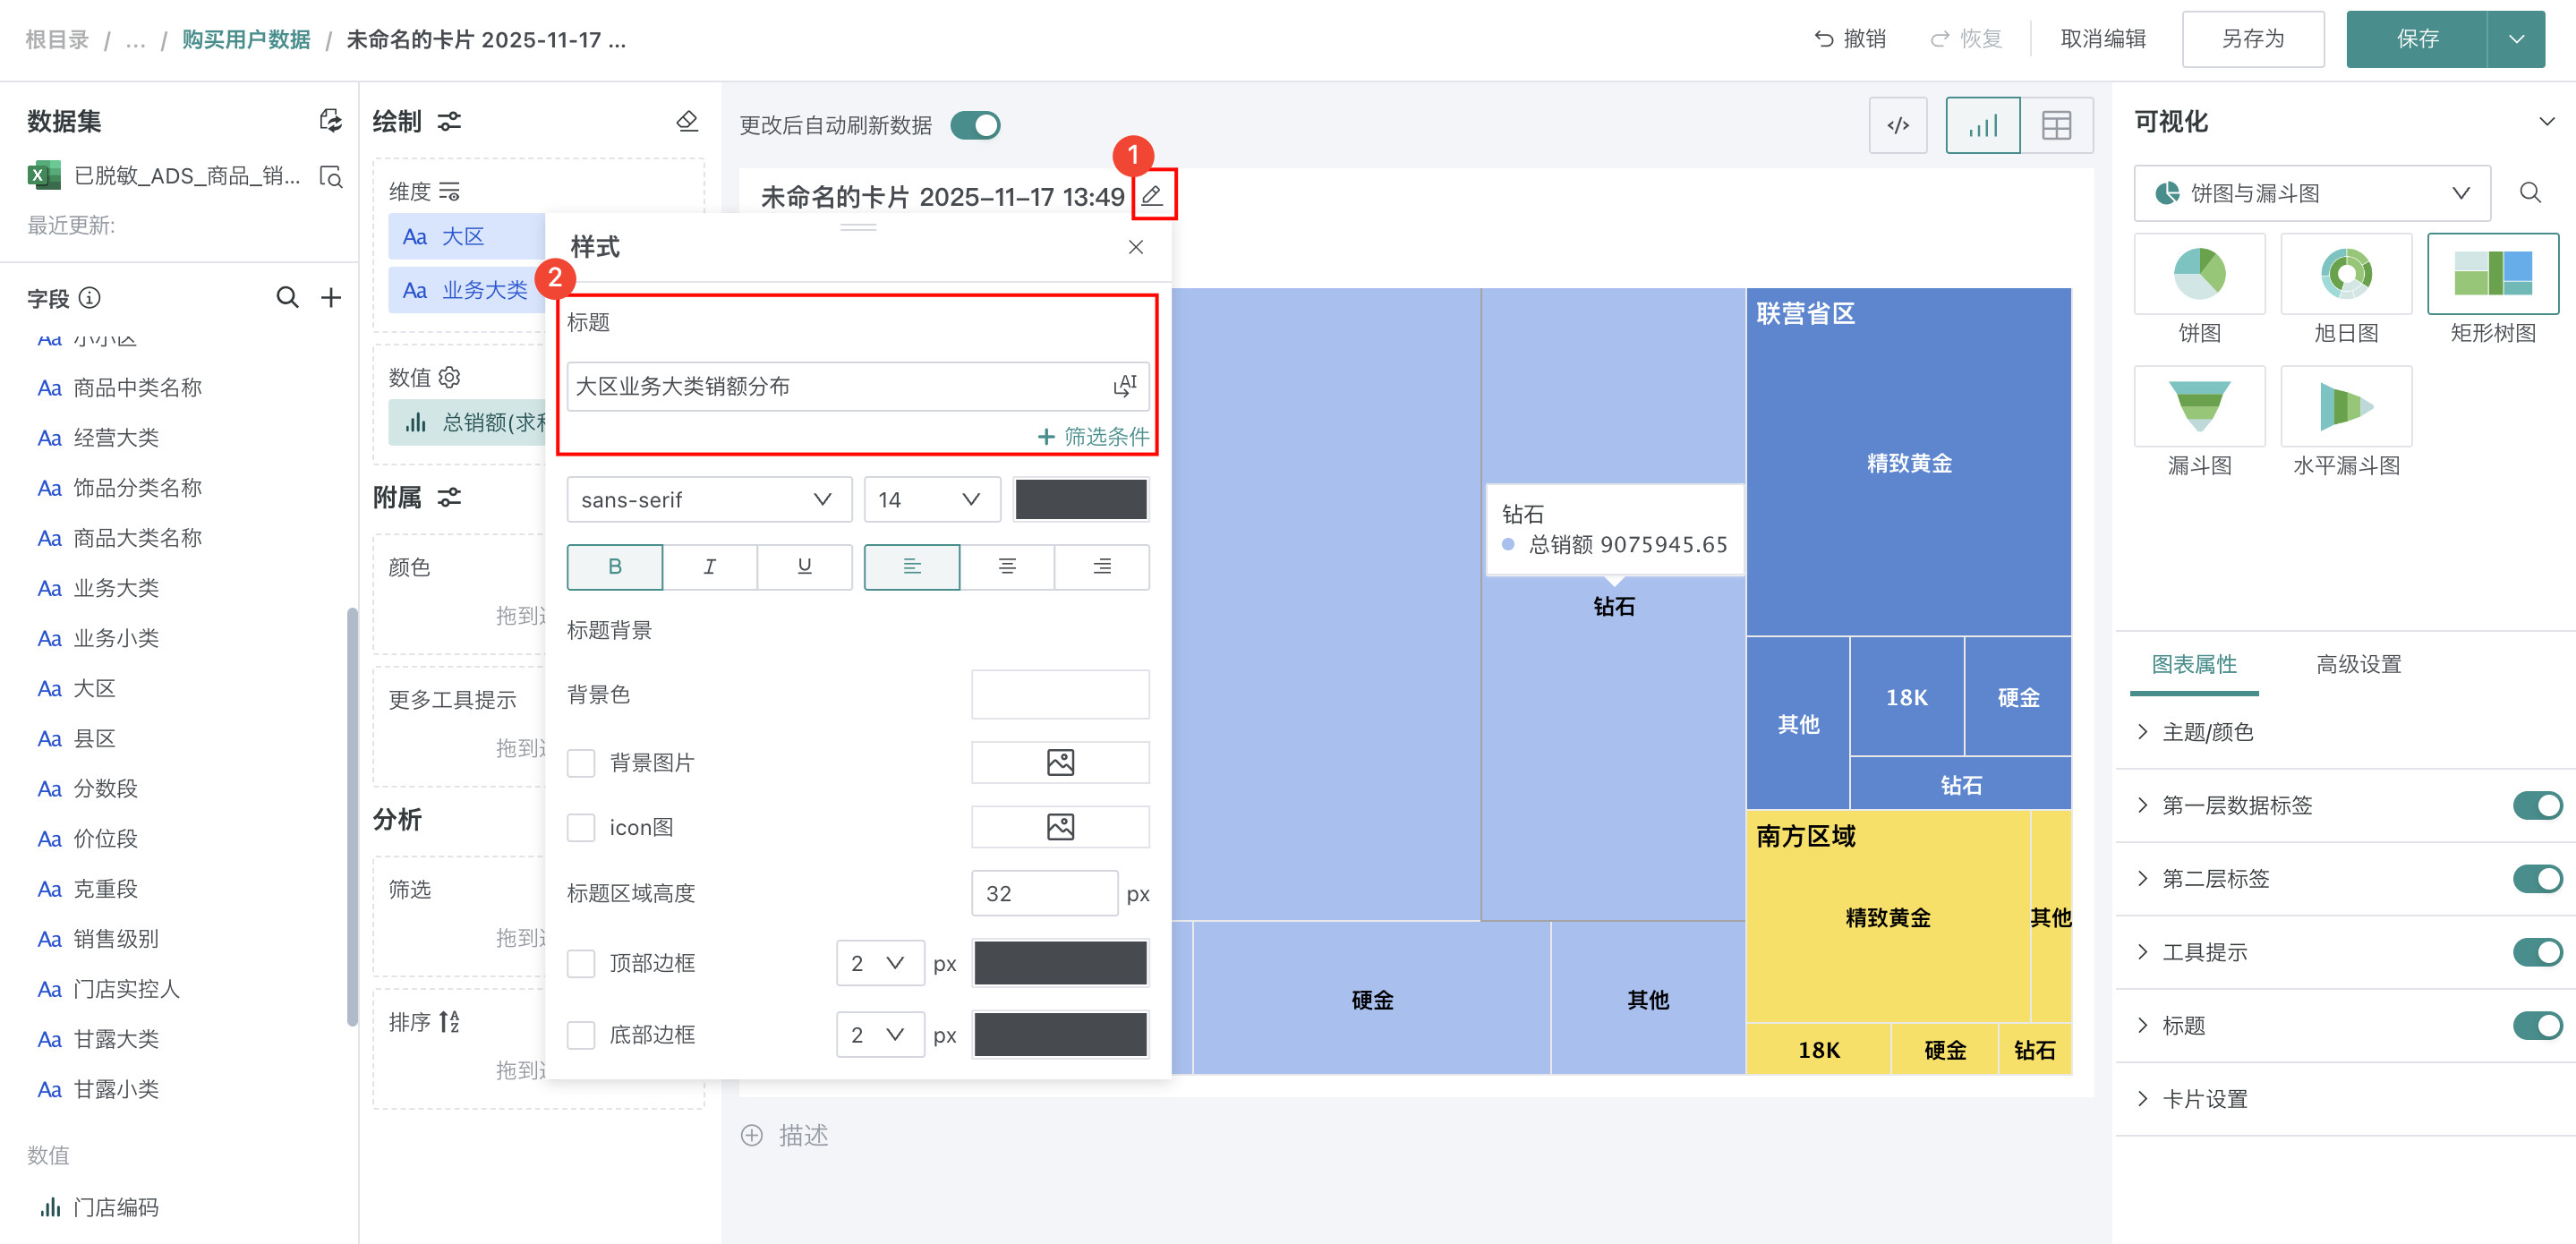Click the AI translate icon in title field
This screenshot has width=2576, height=1244.
pyautogui.click(x=1125, y=386)
